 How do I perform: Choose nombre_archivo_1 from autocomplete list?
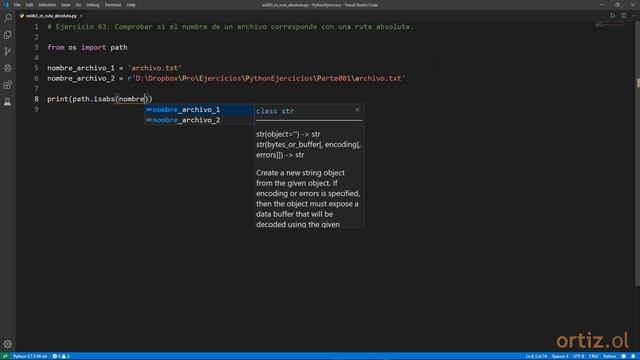click(x=199, y=109)
